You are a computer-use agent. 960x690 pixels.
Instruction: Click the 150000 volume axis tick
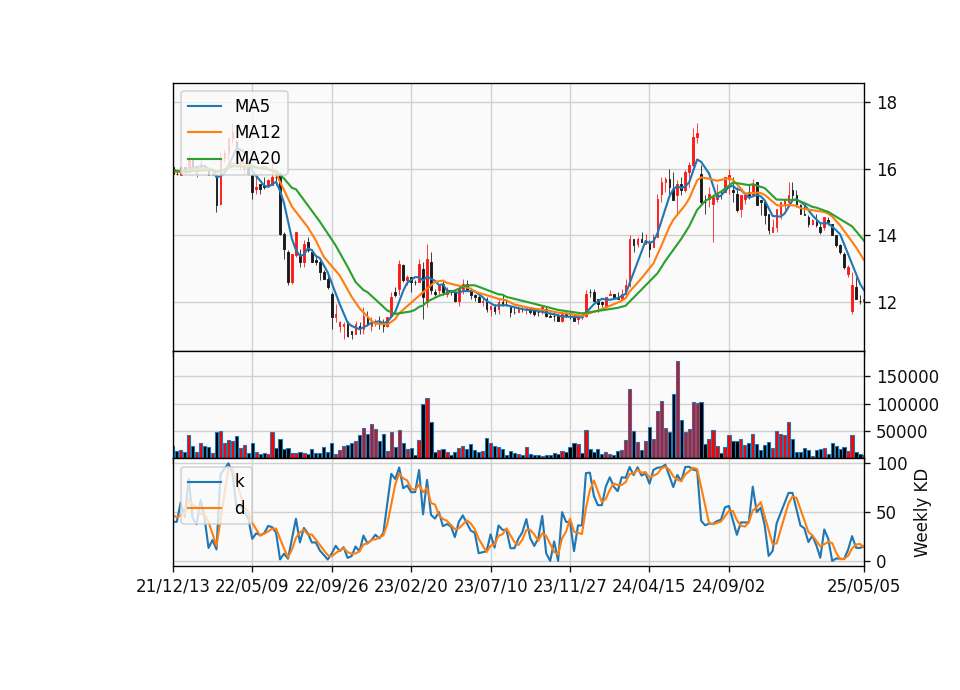tap(908, 377)
